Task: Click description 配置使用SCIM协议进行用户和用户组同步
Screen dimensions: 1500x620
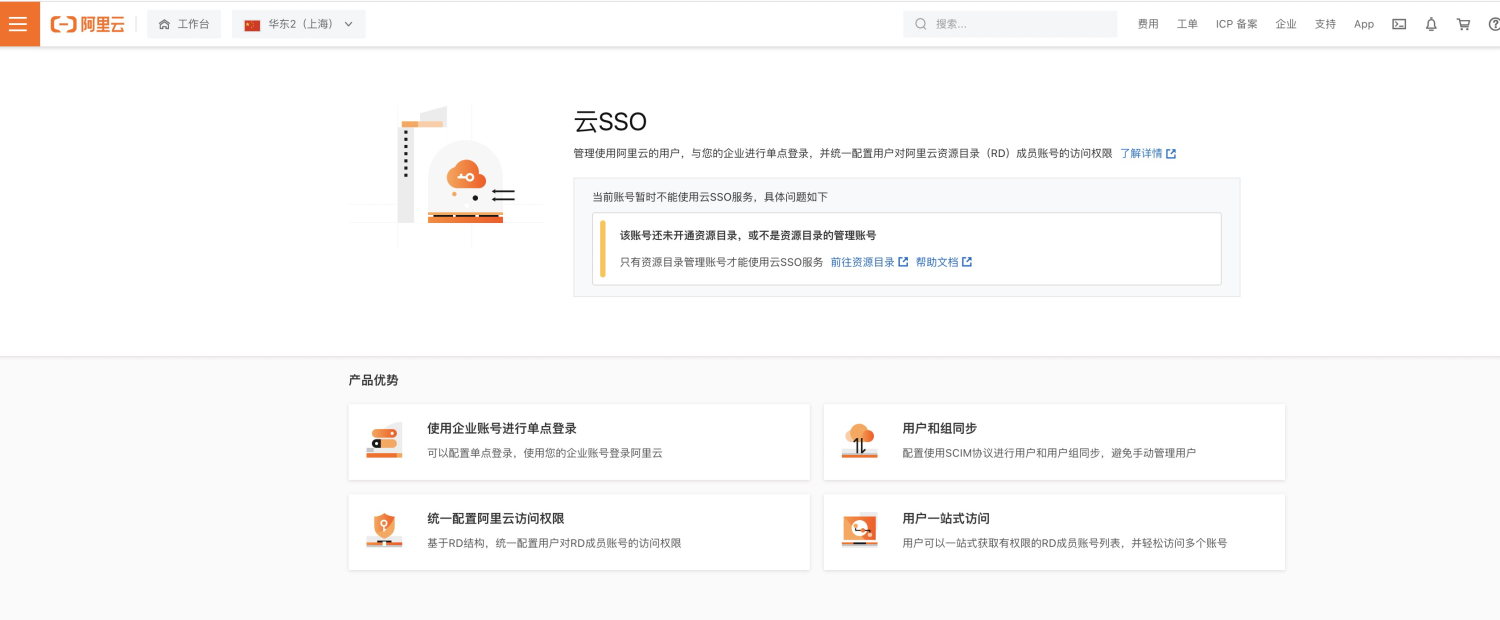Action: click(1003, 453)
